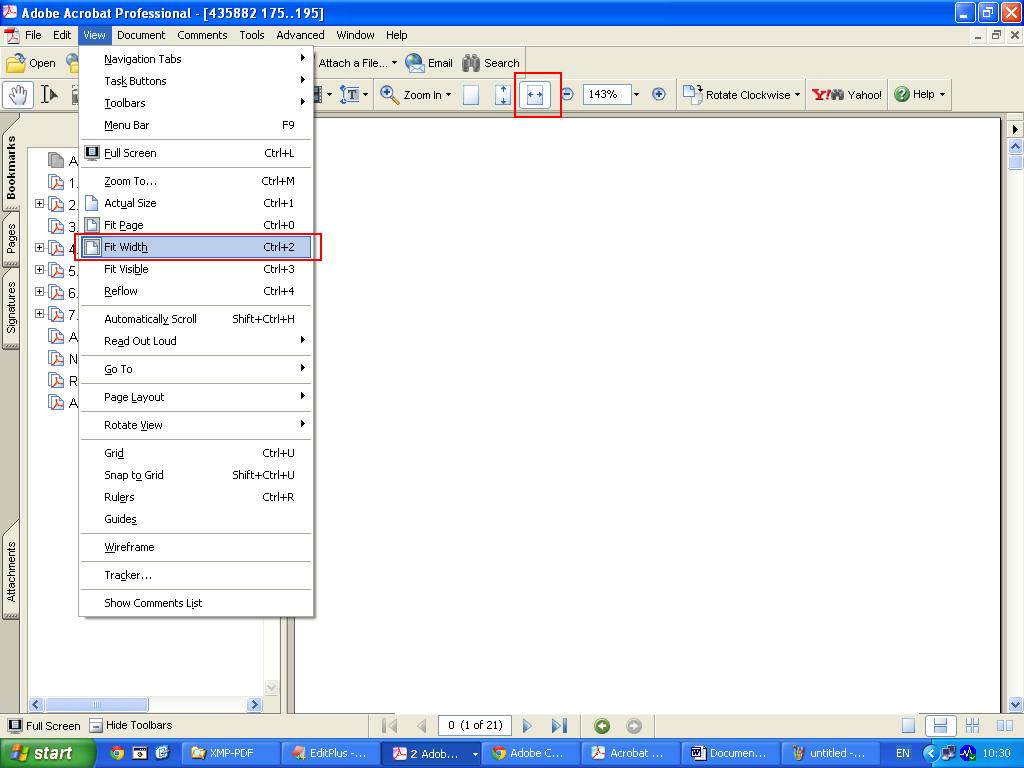The width and height of the screenshot is (1024, 768).
Task: Click the Rotate Clockwise icon
Action: click(692, 95)
